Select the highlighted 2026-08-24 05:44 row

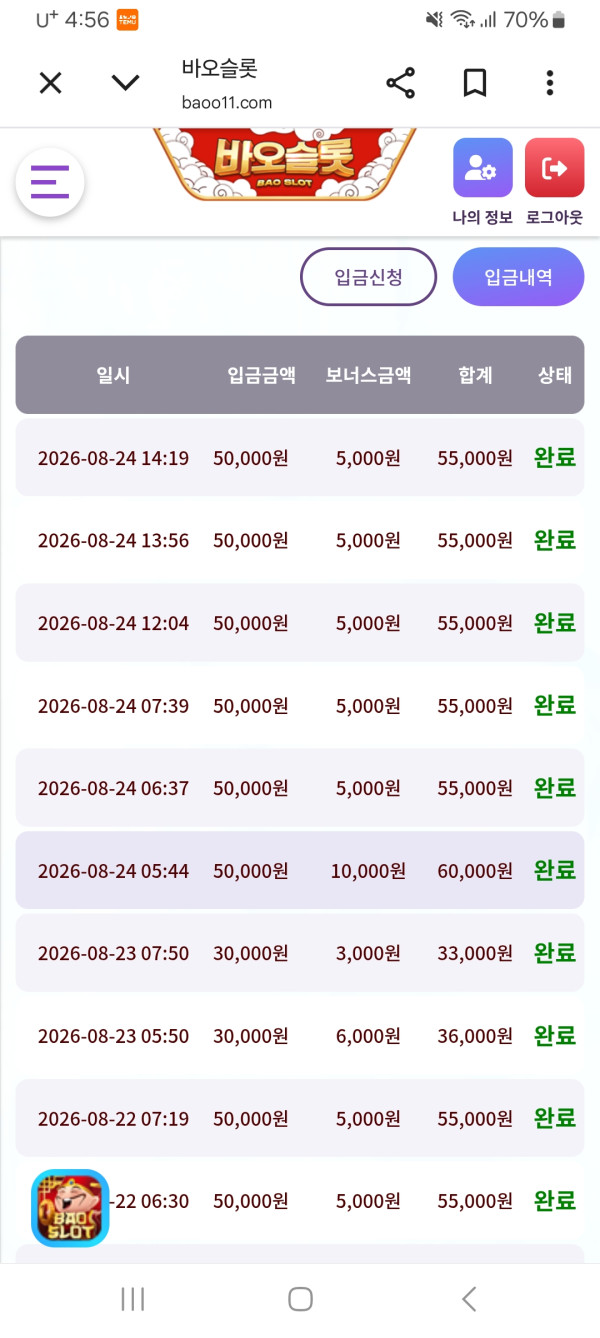(300, 870)
